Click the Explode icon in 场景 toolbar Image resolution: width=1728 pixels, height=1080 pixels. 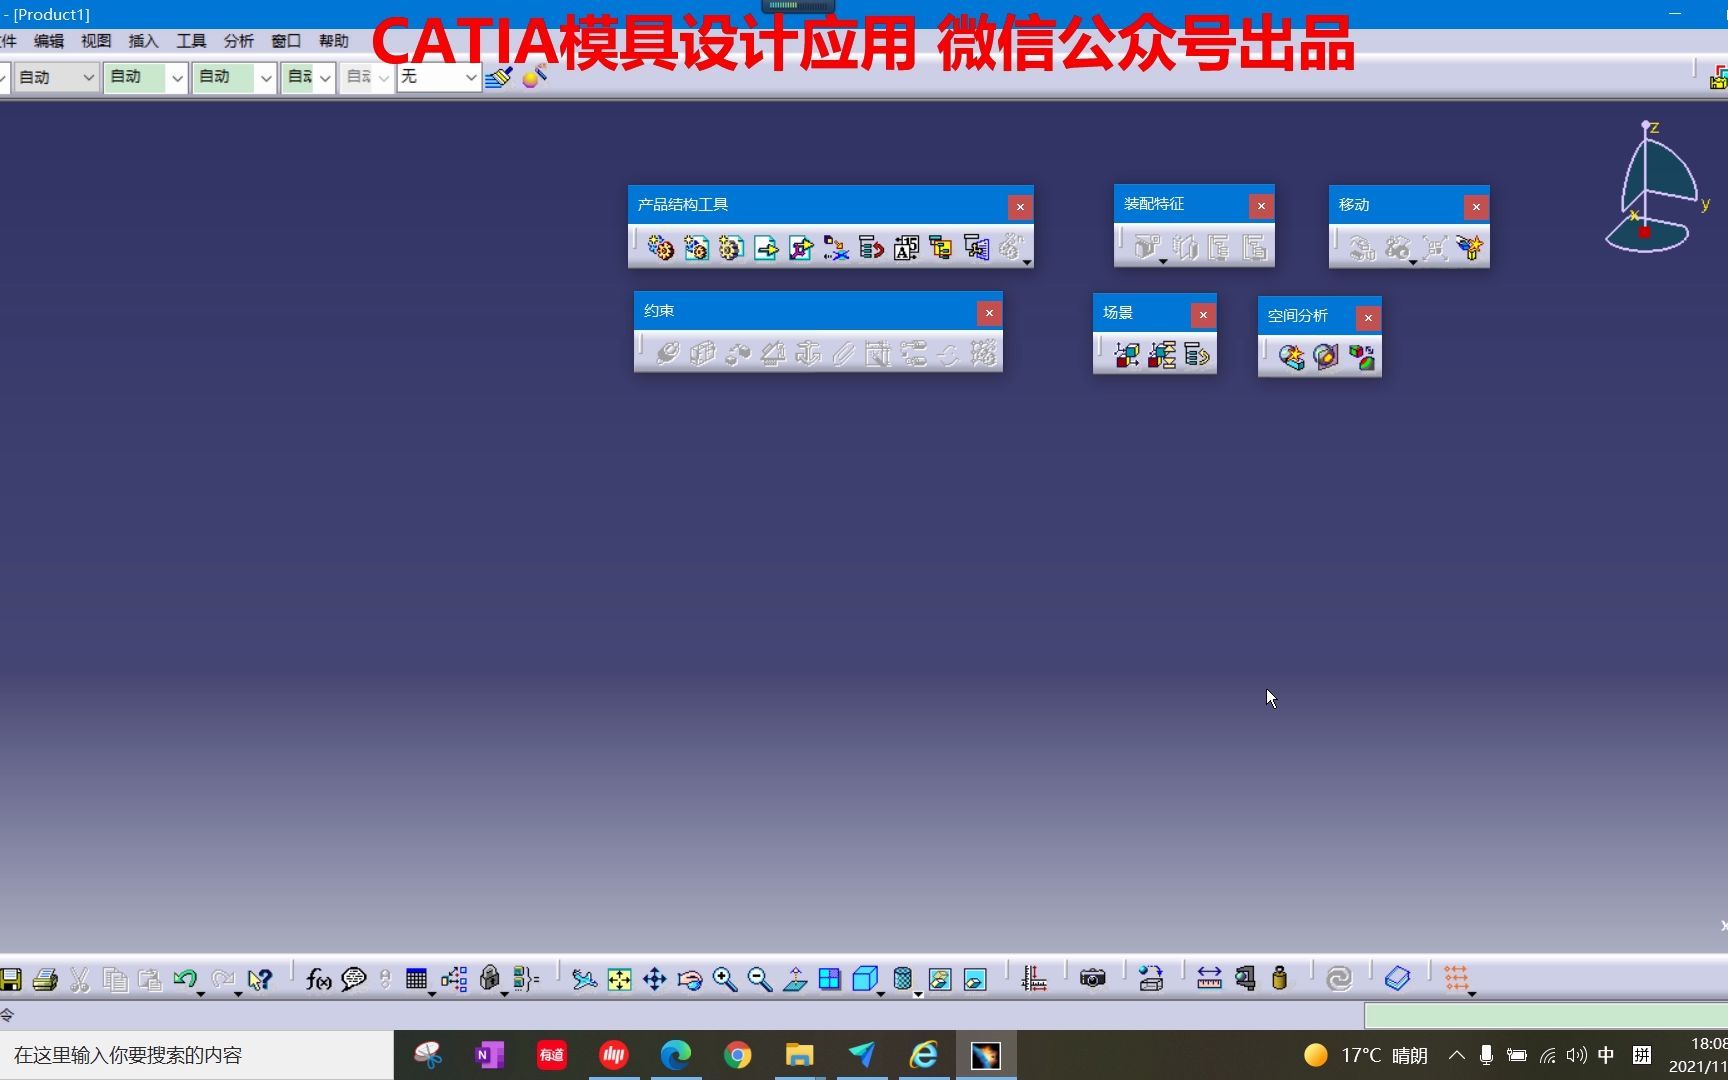click(1162, 354)
